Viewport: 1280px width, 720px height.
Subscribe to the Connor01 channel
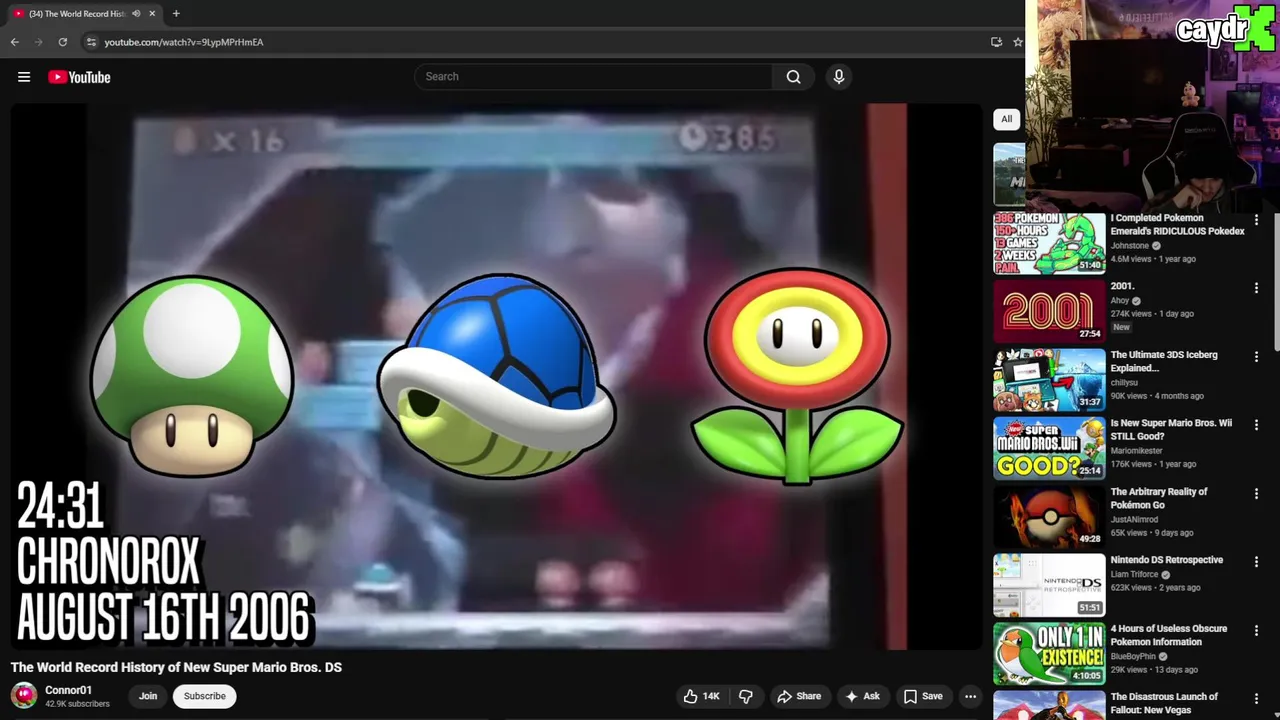[205, 696]
